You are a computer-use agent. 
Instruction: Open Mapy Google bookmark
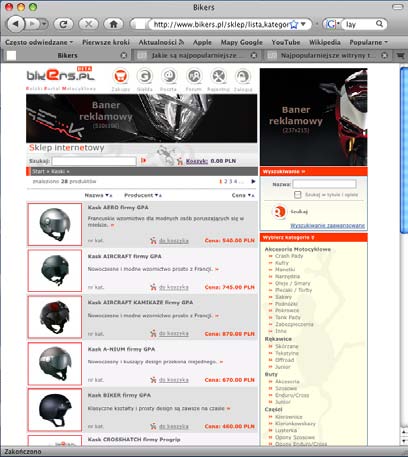[x=242, y=42]
